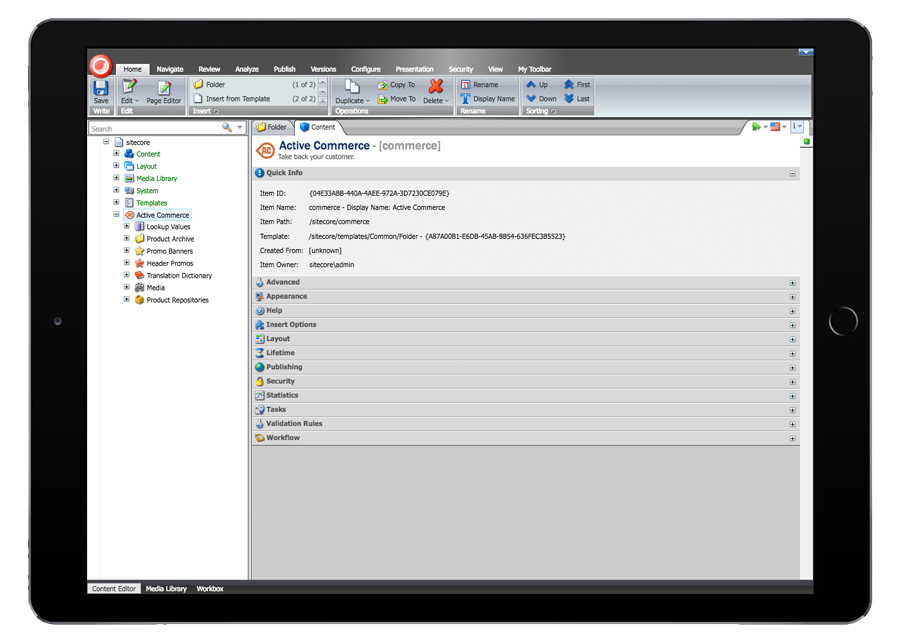This screenshot has height=643, width=900.
Task: Collapse the Active Commerce tree node
Action: (116, 214)
